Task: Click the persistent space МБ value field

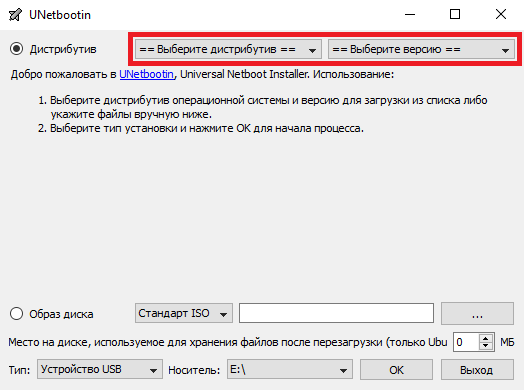Action: click(x=467, y=342)
